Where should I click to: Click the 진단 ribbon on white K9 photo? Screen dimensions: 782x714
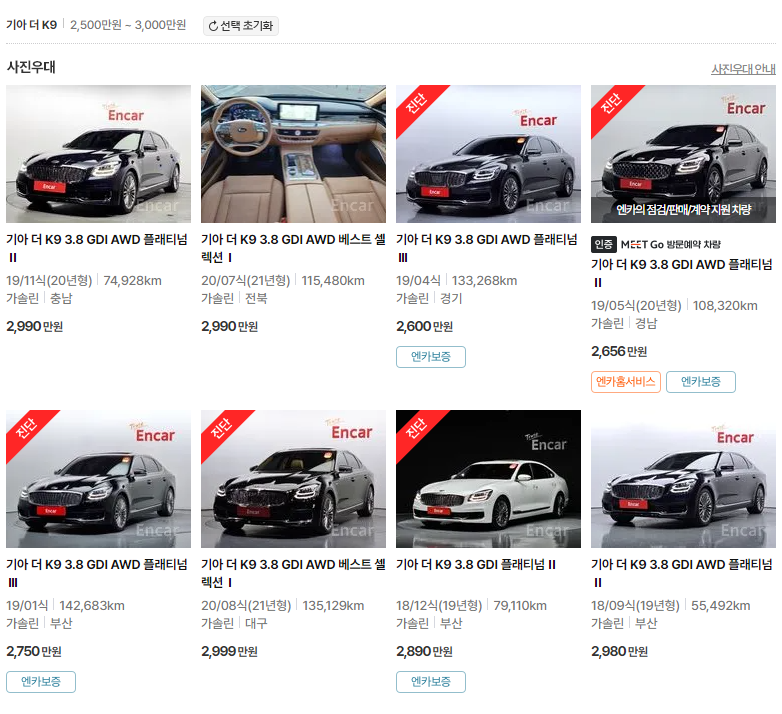pos(416,429)
